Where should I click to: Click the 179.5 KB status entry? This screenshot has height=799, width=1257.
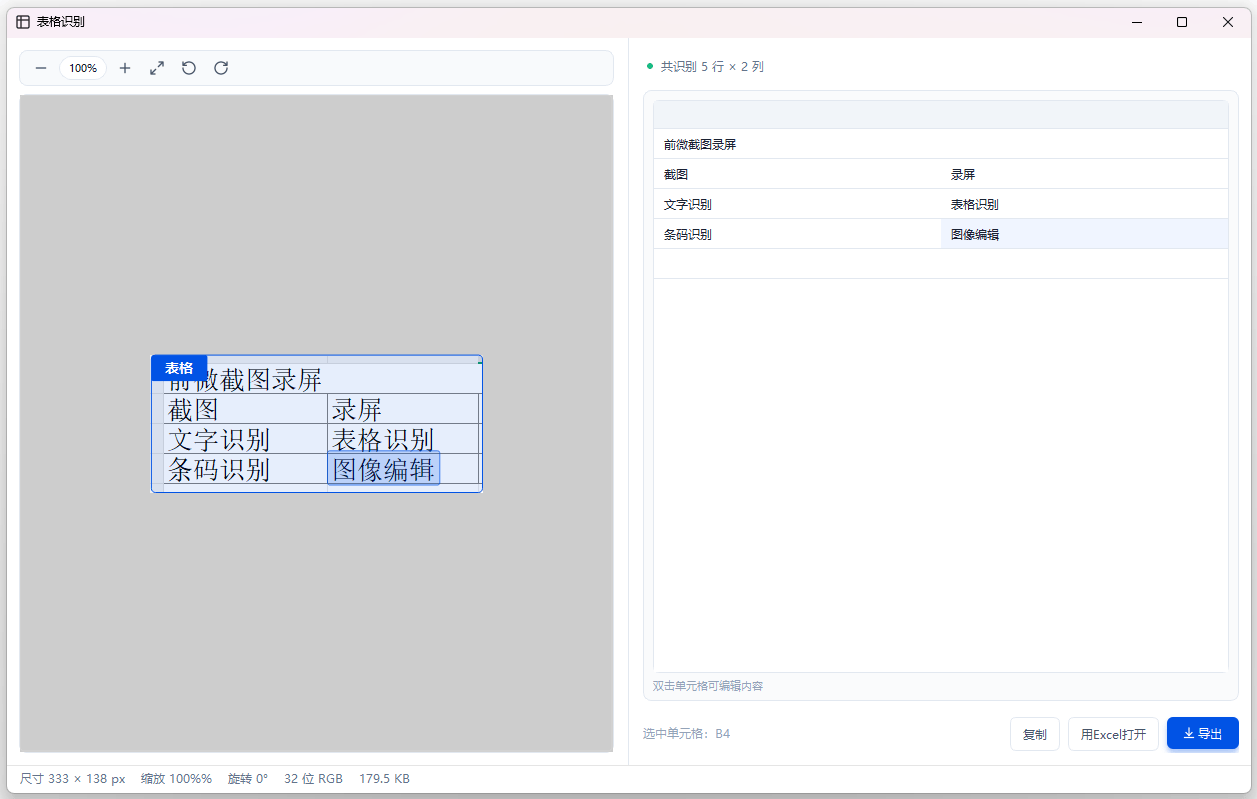[x=384, y=779]
